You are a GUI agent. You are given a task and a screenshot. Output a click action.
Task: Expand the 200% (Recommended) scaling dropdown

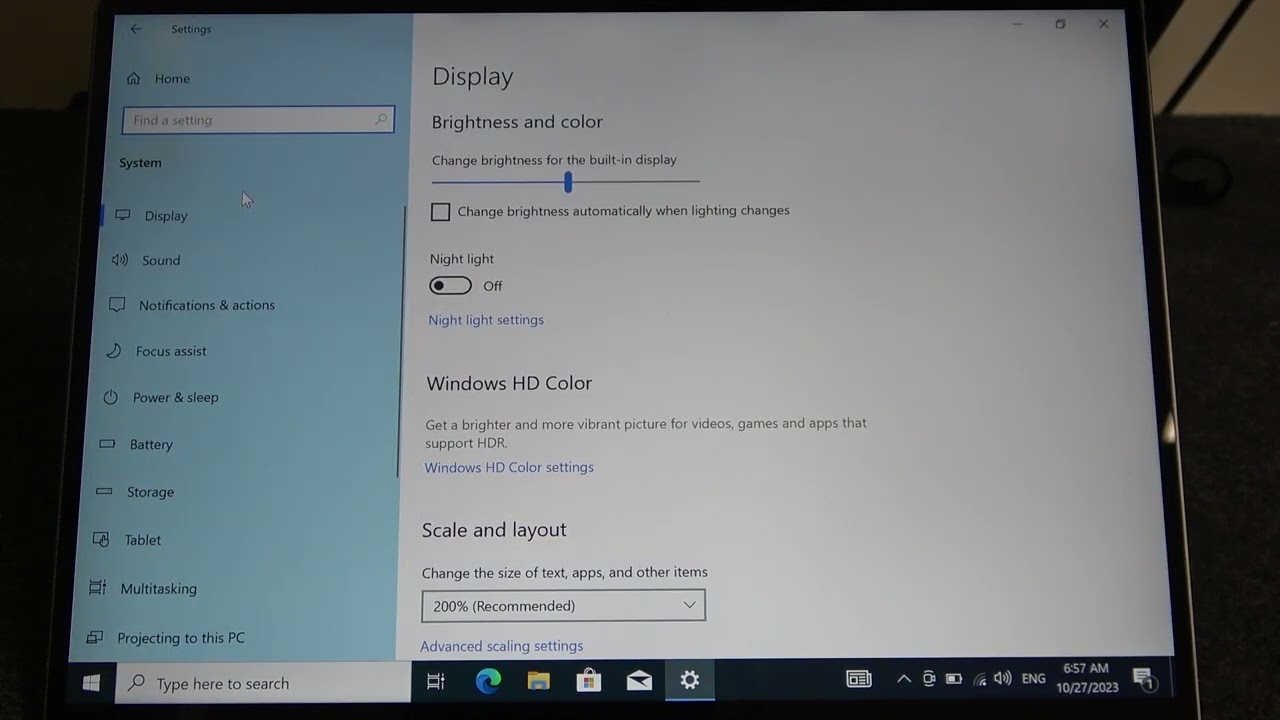tap(563, 606)
